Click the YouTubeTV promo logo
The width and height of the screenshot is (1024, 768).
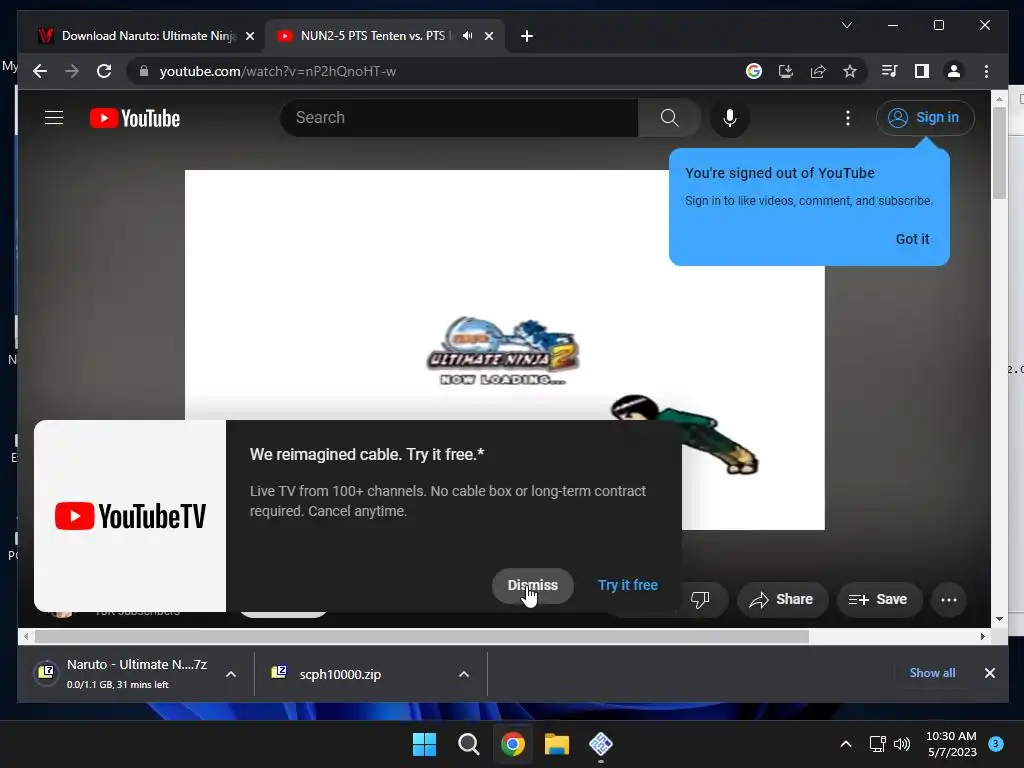[130, 516]
